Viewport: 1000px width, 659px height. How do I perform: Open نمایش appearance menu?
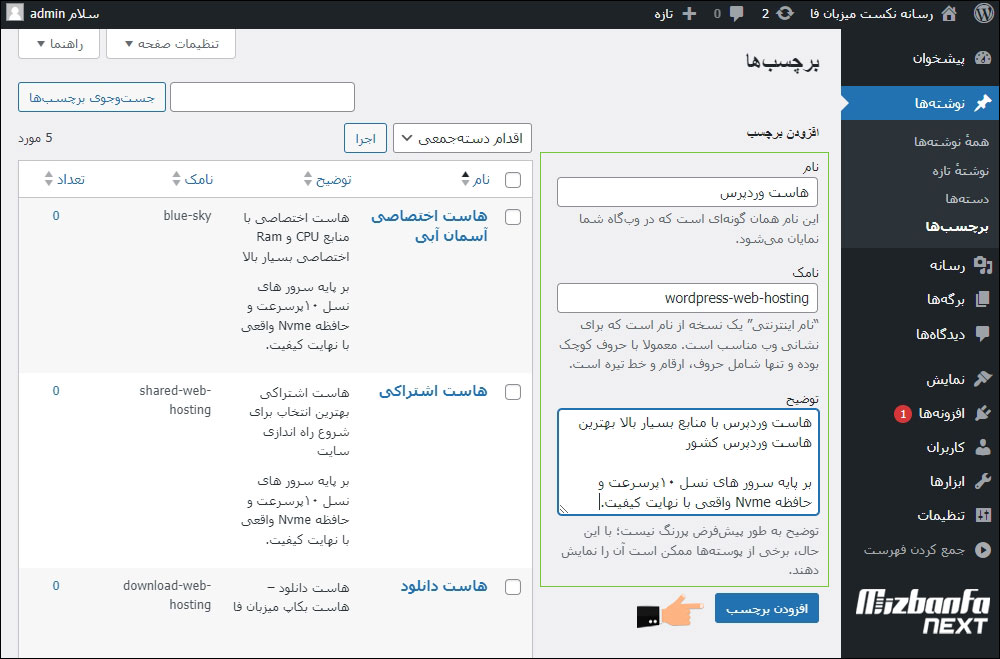[946, 380]
